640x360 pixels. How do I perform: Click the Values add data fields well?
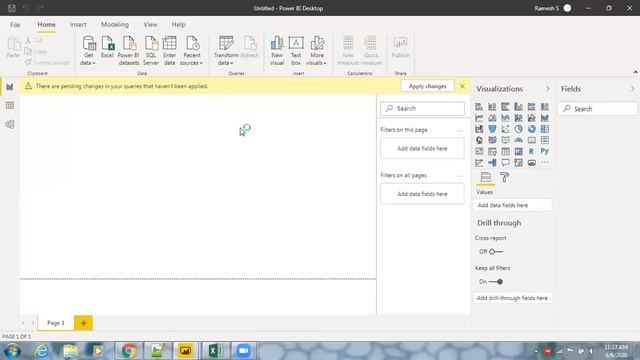coord(513,205)
